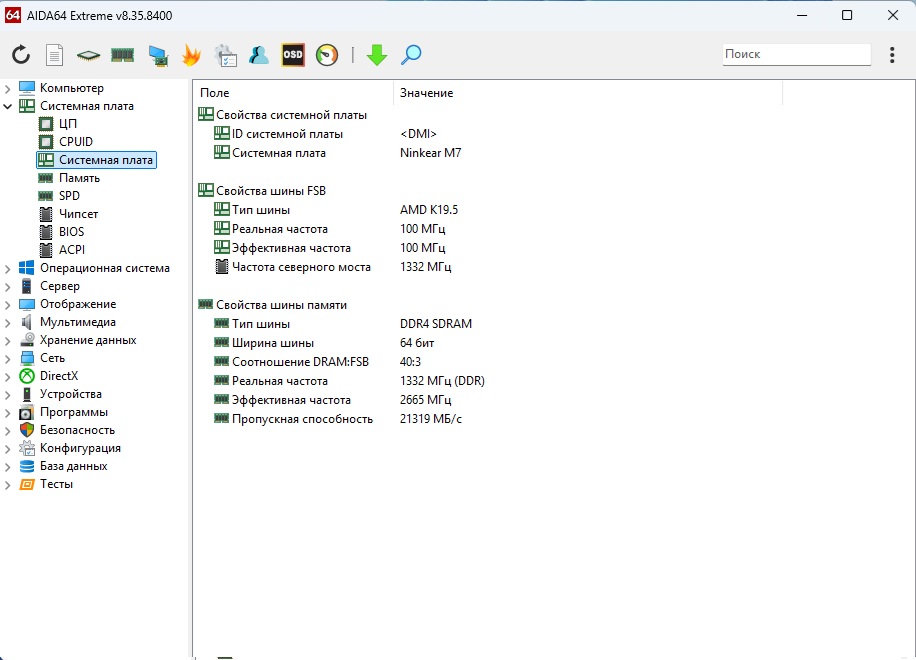Select the Свойства шины памяти heading
This screenshot has height=660, width=916.
pos(272,305)
